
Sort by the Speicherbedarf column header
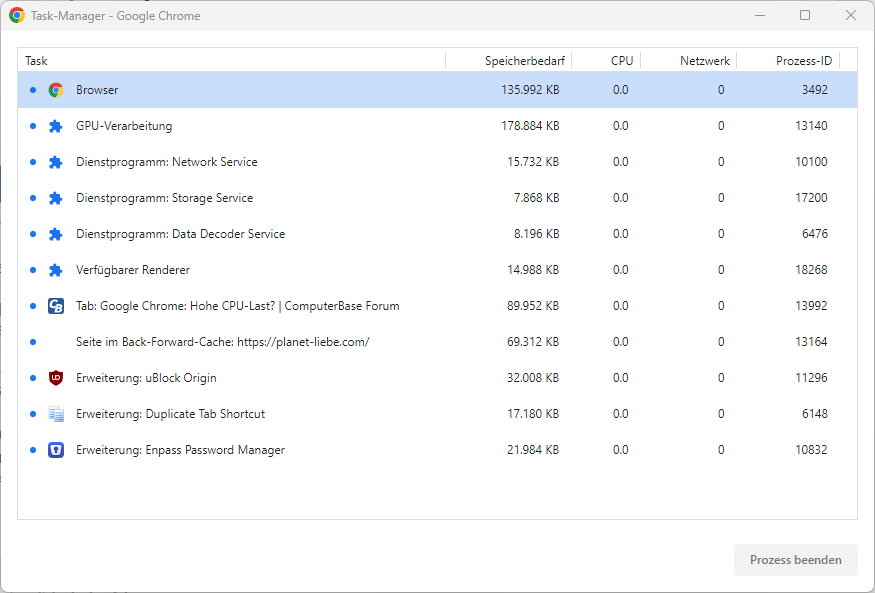tap(509, 61)
